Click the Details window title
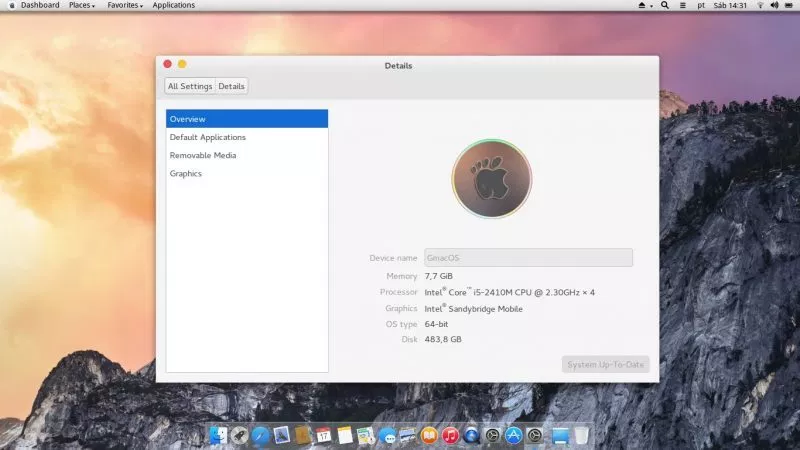This screenshot has height=450, width=800. coord(398,65)
